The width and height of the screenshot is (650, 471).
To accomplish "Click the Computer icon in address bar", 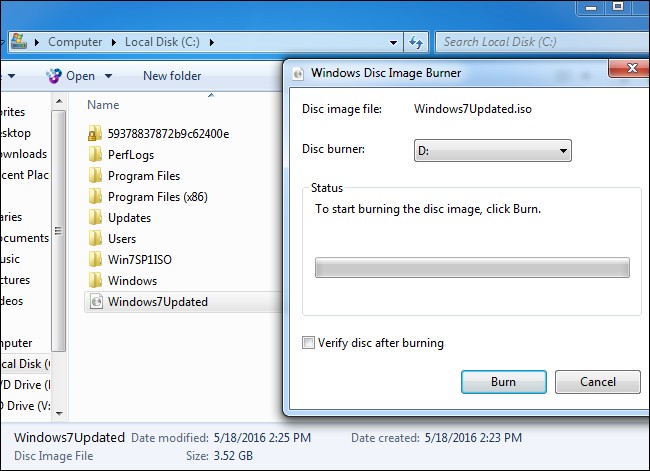I will pyautogui.click(x=19, y=41).
